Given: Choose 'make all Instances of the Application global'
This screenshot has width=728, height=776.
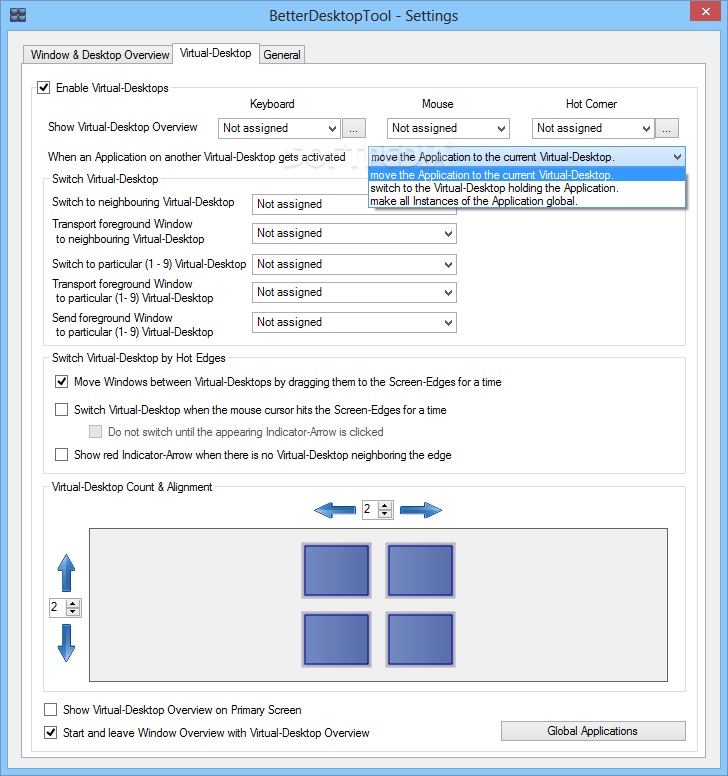Looking at the screenshot, I should [x=527, y=201].
